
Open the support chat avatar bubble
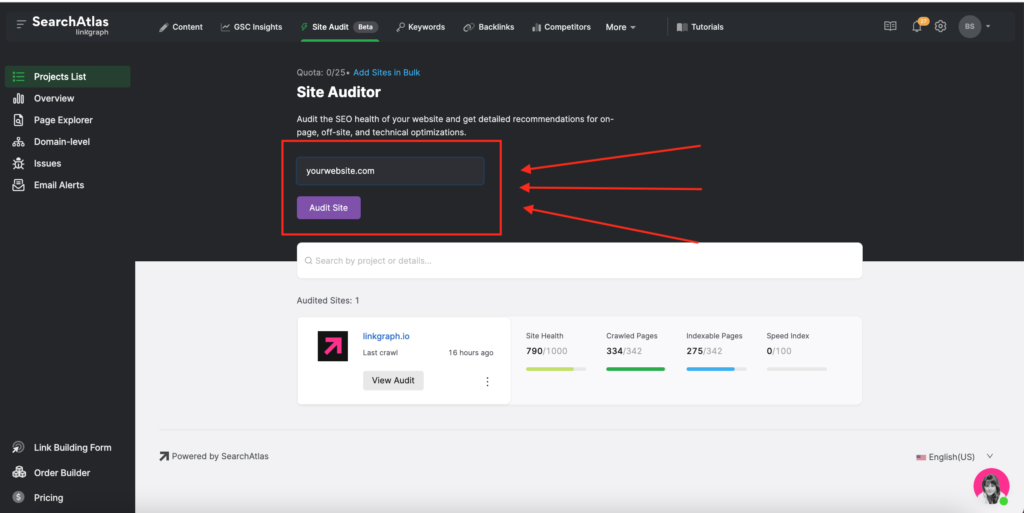pyautogui.click(x=991, y=486)
